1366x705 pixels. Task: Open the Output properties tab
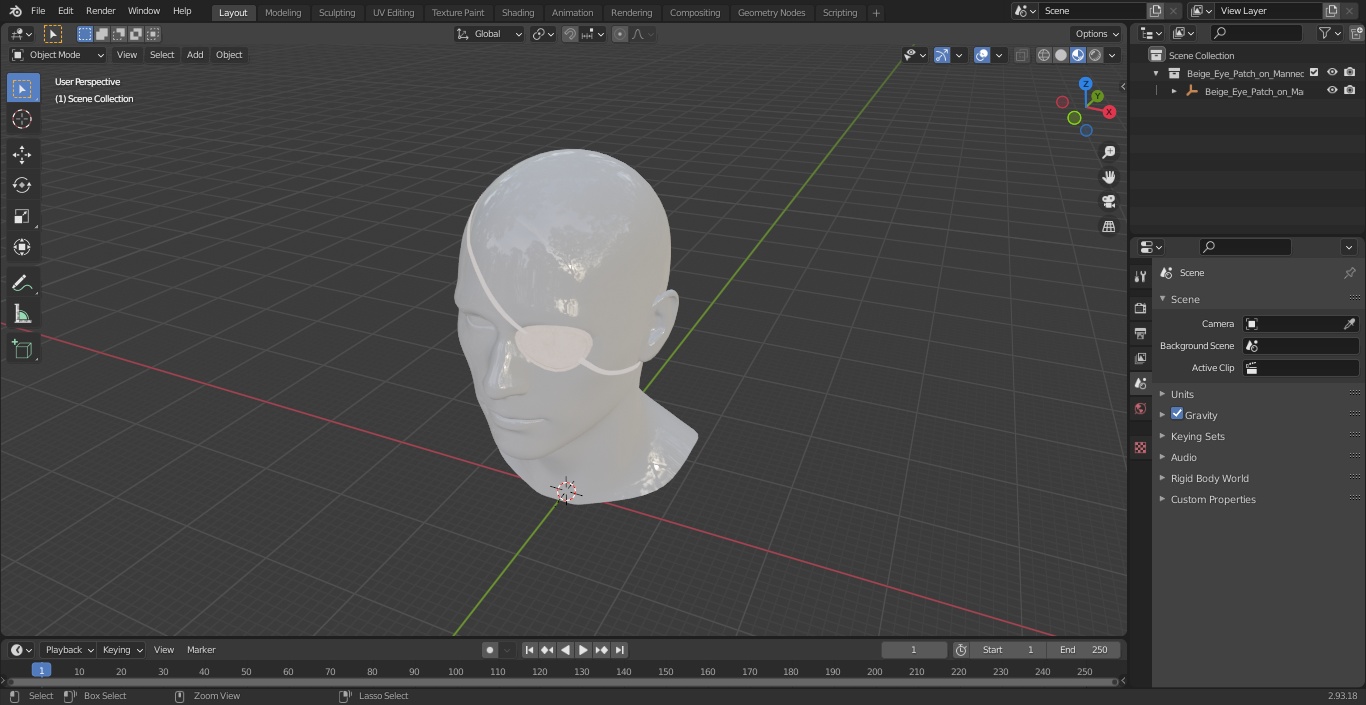1140,333
